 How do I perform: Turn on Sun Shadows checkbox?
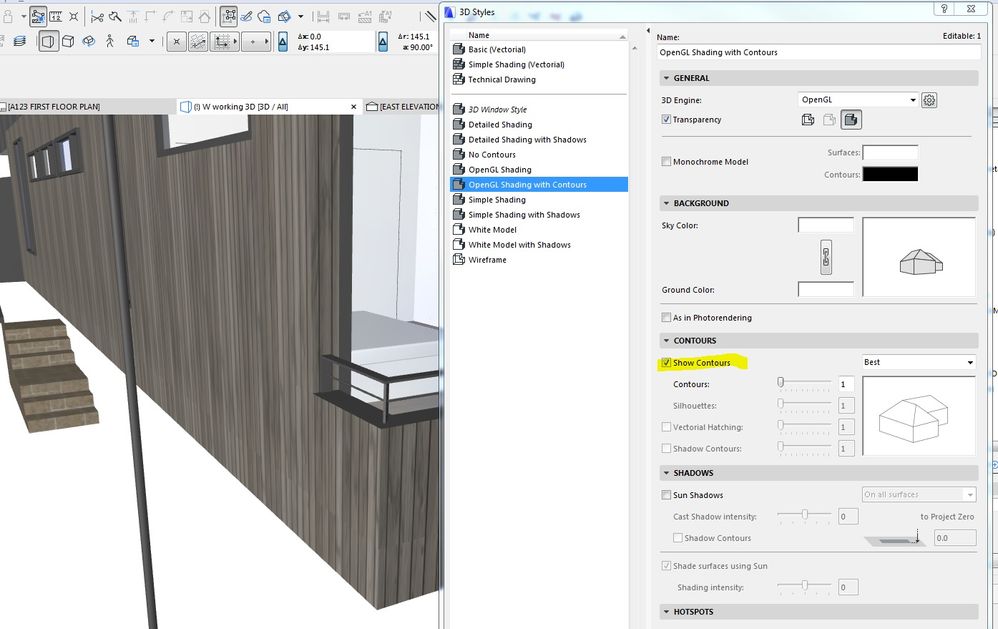tap(667, 495)
